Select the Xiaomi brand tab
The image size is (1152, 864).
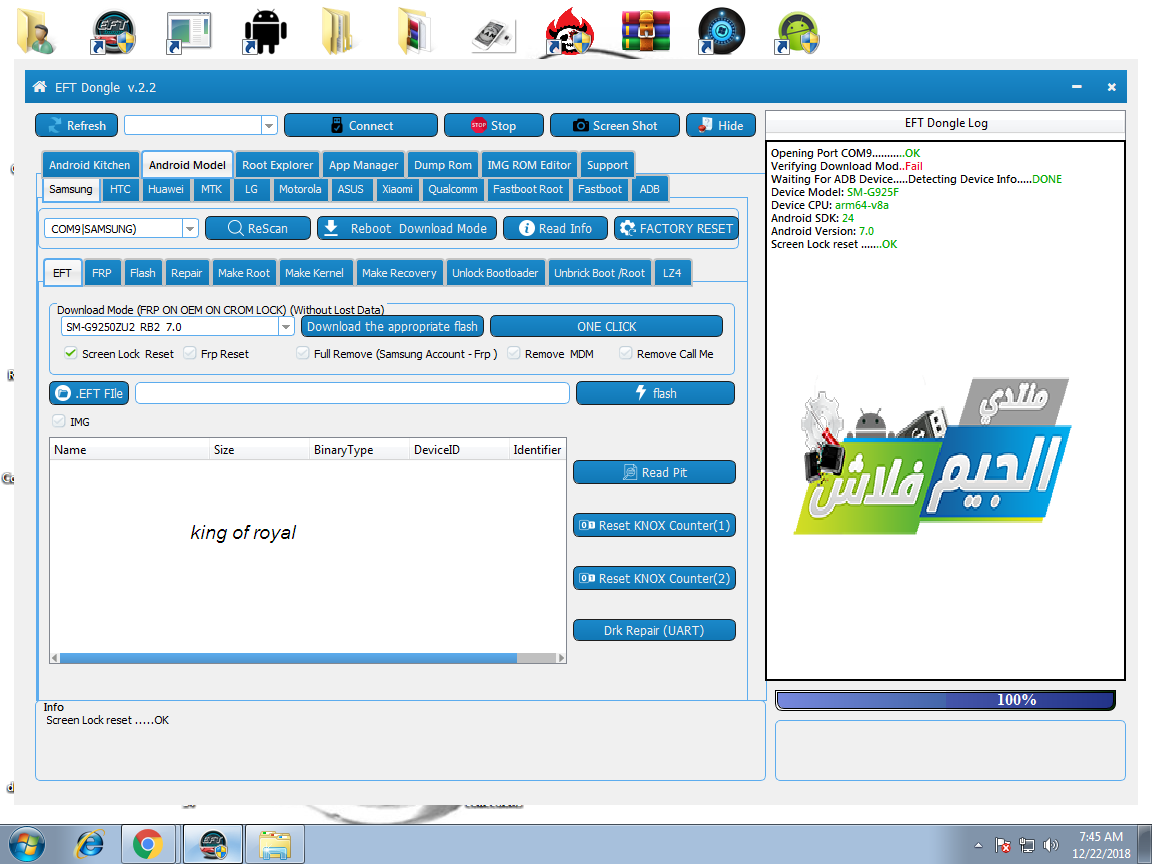[x=397, y=189]
